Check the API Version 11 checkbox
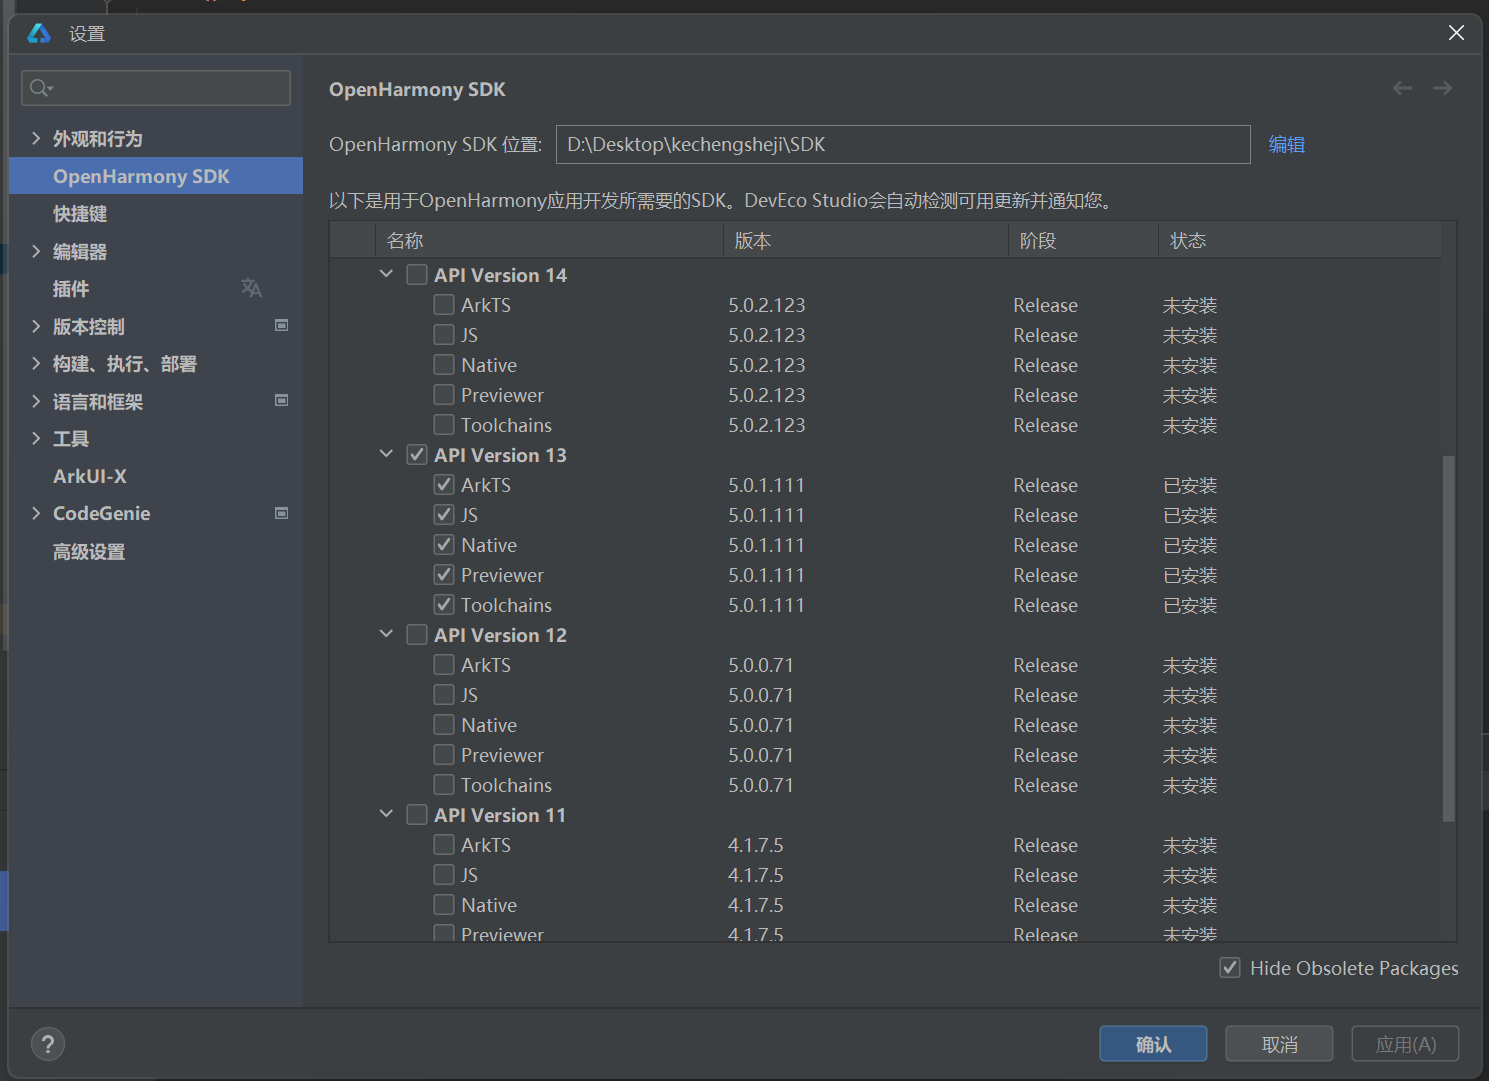 point(417,815)
